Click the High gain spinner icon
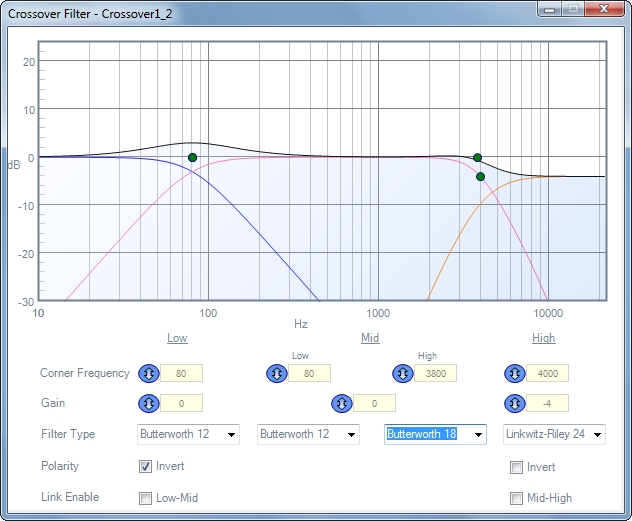The width and height of the screenshot is (632, 521). coord(515,403)
